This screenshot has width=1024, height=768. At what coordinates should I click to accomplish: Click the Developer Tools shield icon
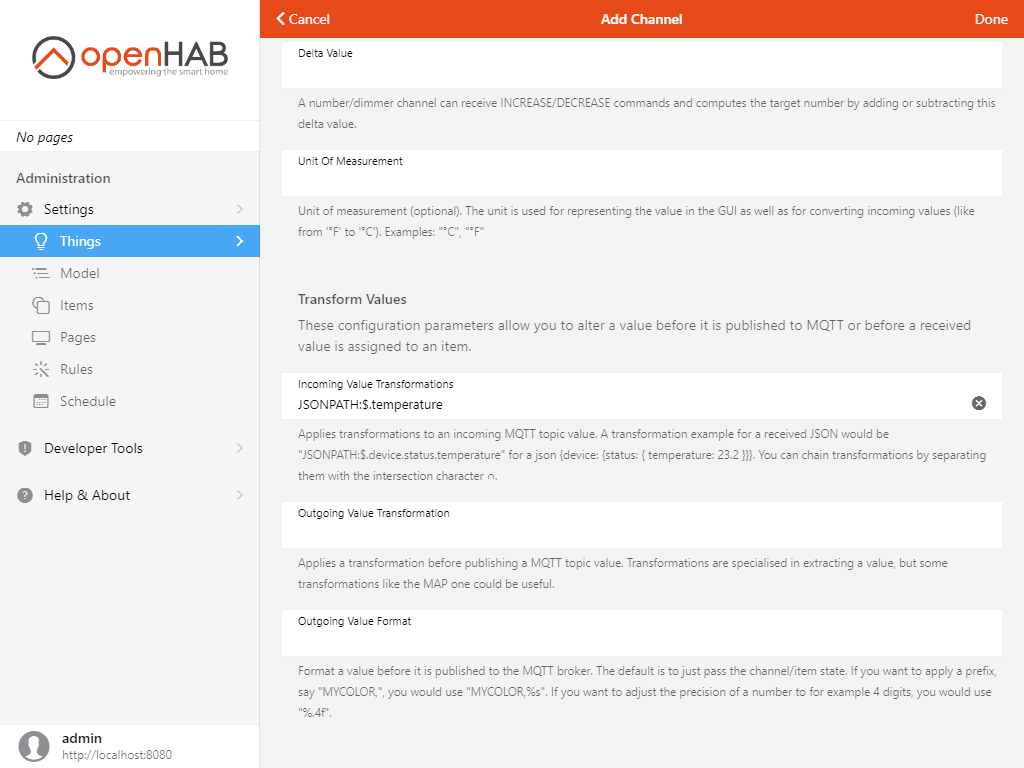25,448
